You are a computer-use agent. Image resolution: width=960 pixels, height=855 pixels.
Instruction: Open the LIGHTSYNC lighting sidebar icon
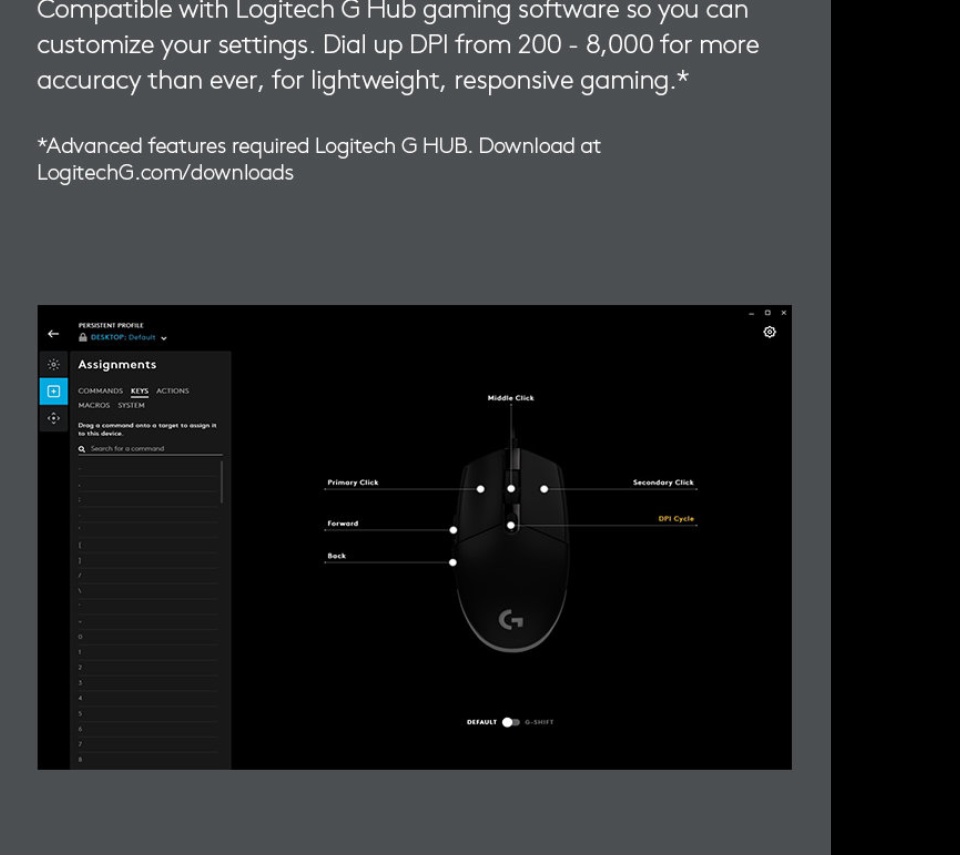53,365
